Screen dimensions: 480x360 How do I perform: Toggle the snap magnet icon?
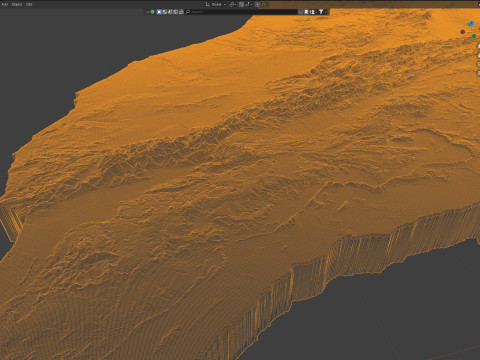click(x=241, y=5)
